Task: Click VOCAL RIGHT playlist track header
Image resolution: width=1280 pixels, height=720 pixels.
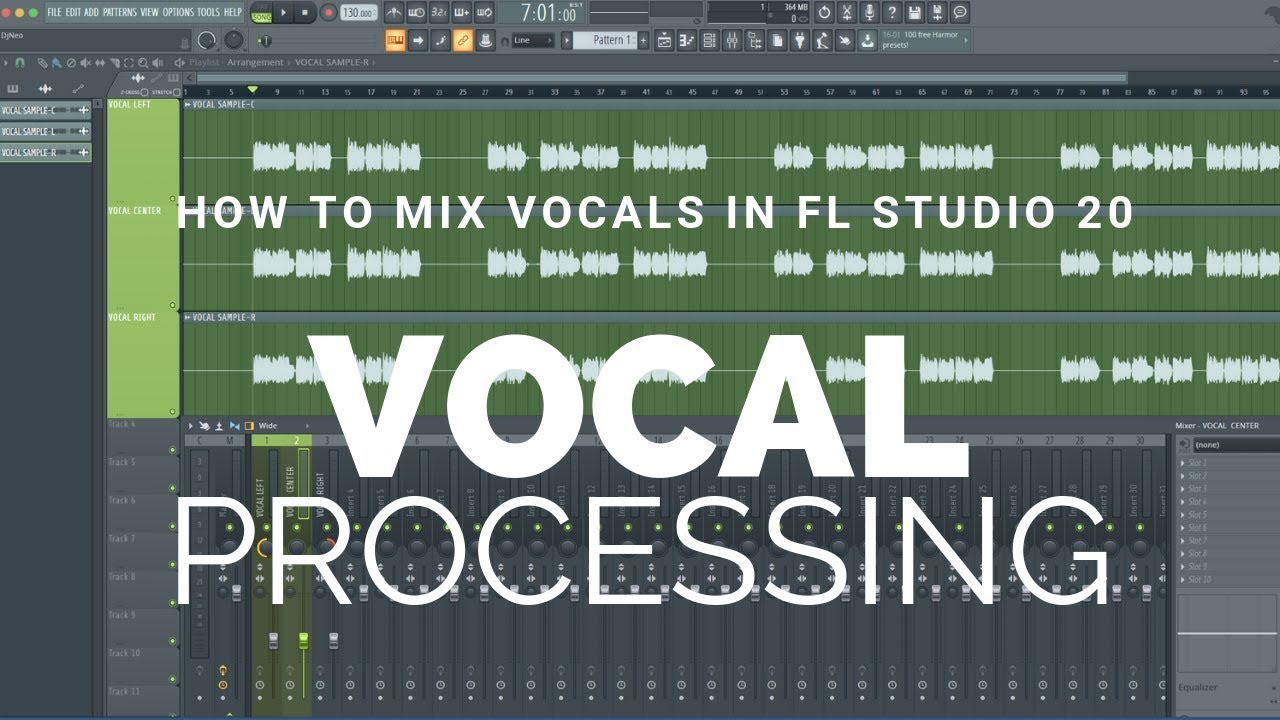Action: [143, 365]
